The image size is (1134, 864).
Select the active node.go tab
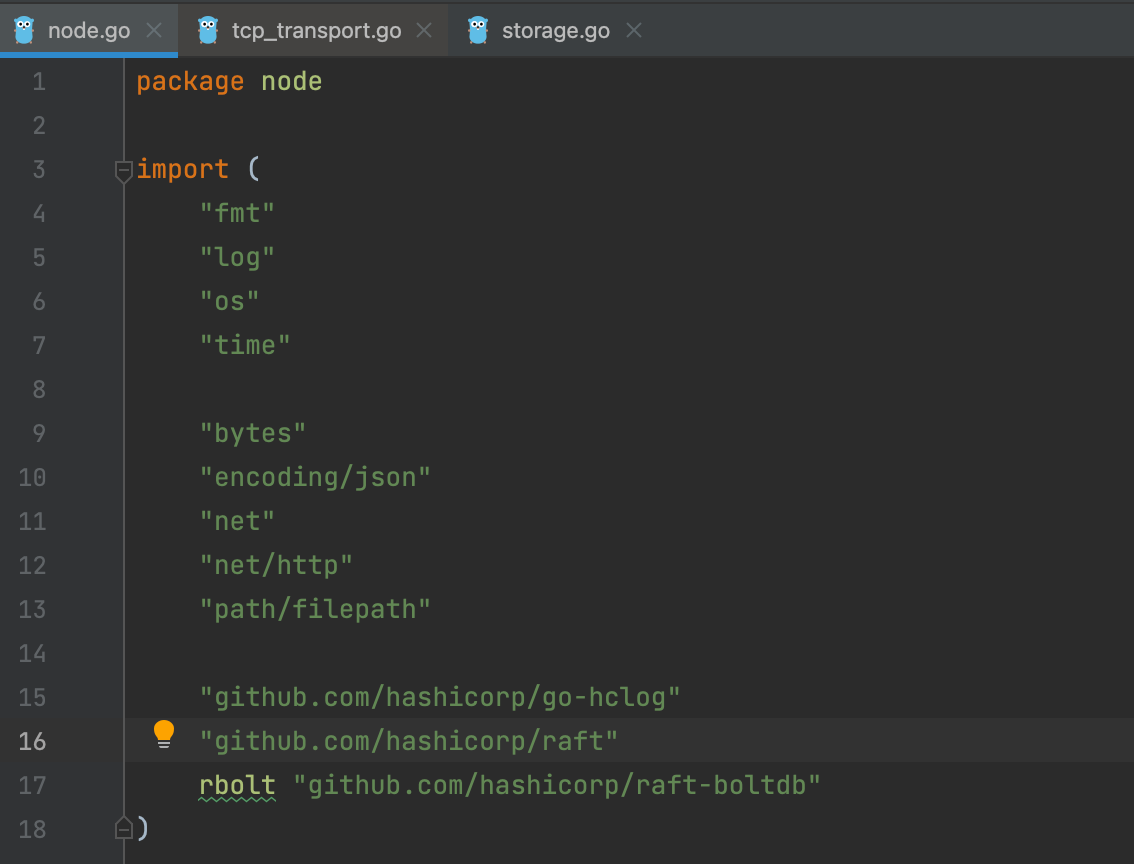[90, 30]
